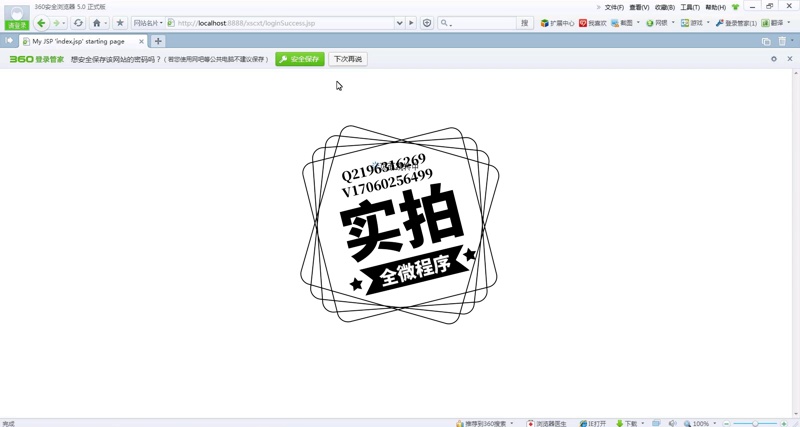800x427 pixels.
Task: Open the 文件(F) menu
Action: click(x=614, y=7)
